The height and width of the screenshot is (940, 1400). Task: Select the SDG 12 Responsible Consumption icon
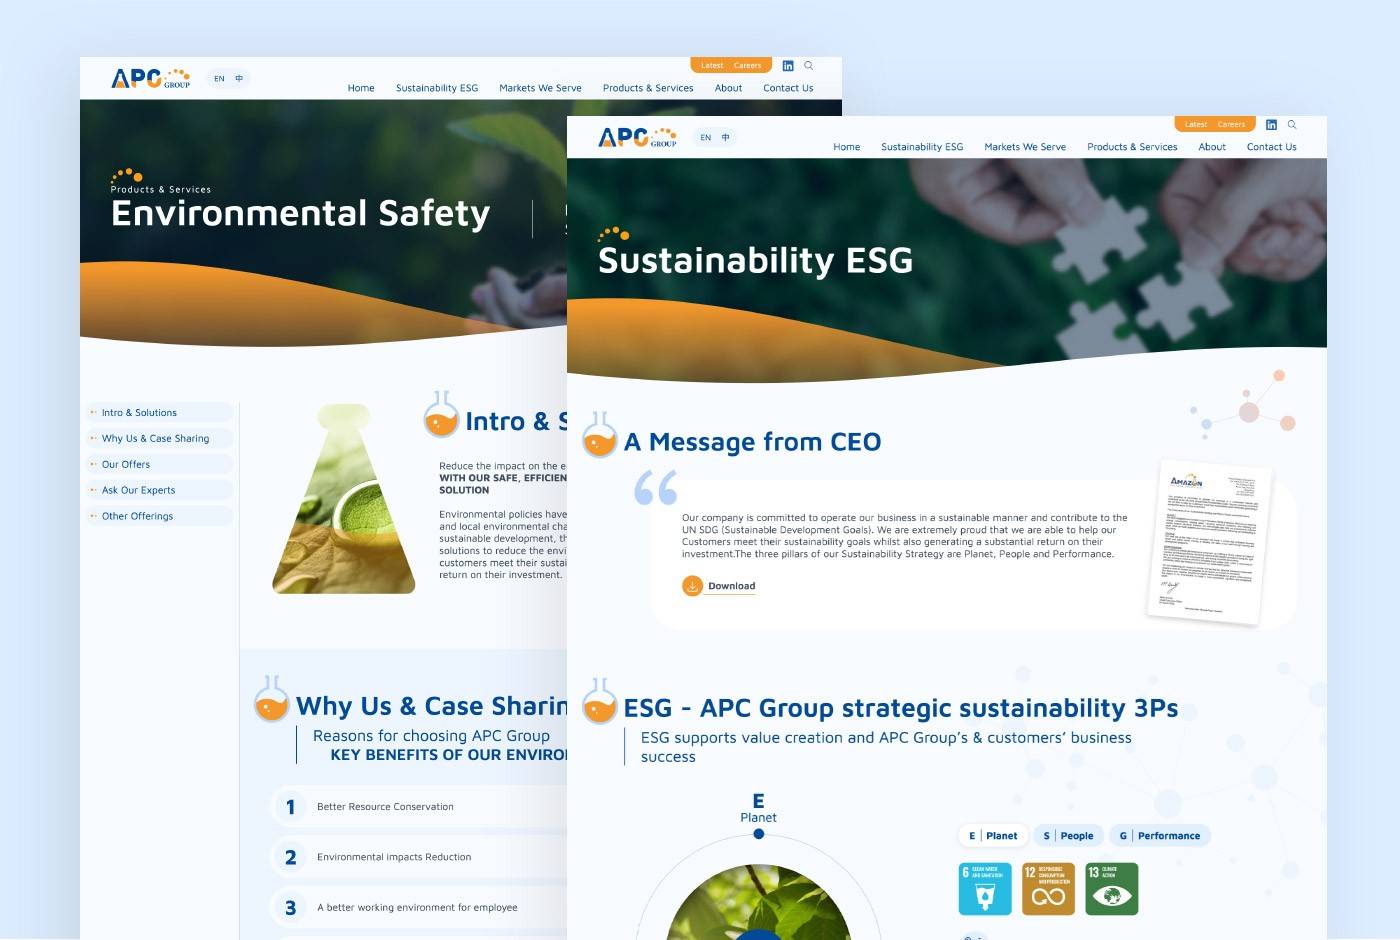pos(1048,889)
